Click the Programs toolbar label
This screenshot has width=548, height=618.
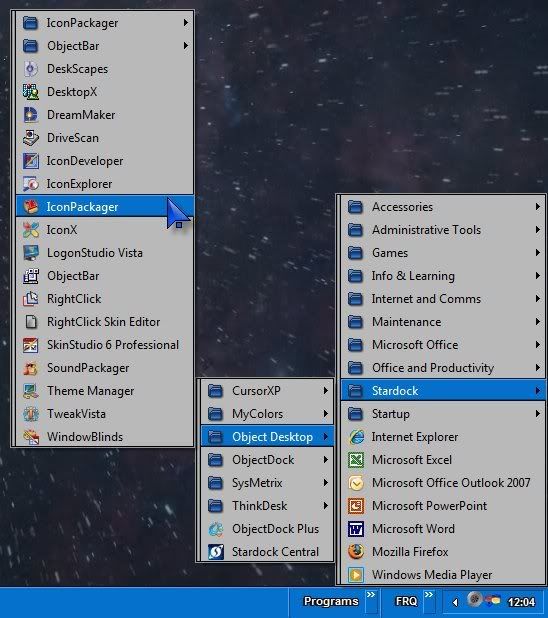click(x=331, y=601)
